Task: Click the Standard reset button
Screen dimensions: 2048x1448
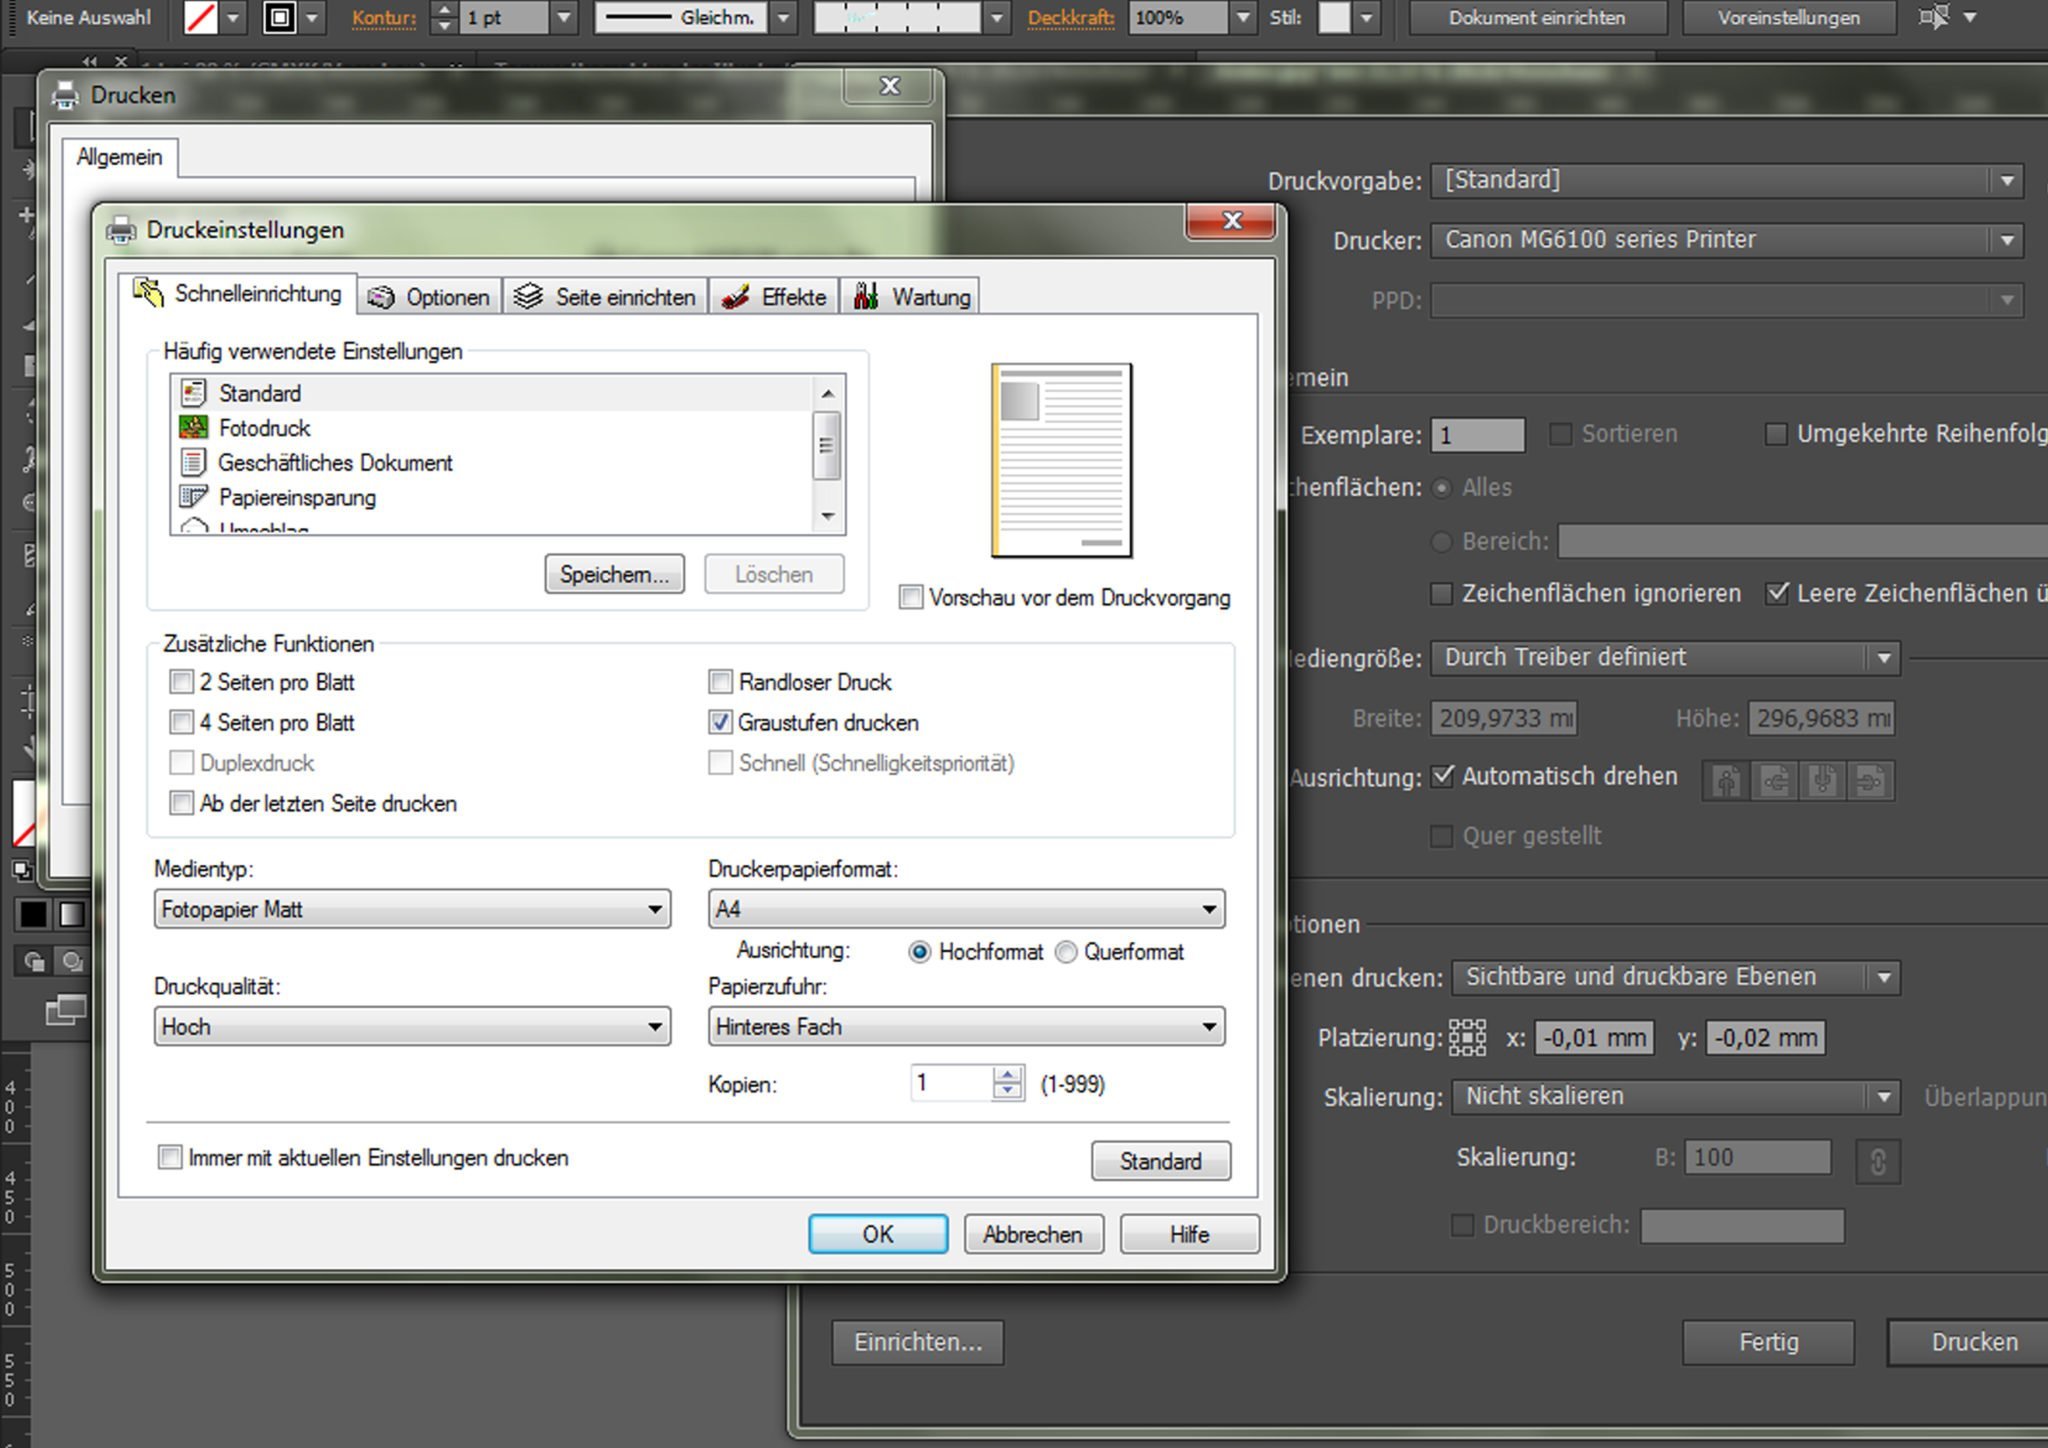Action: point(1160,1161)
